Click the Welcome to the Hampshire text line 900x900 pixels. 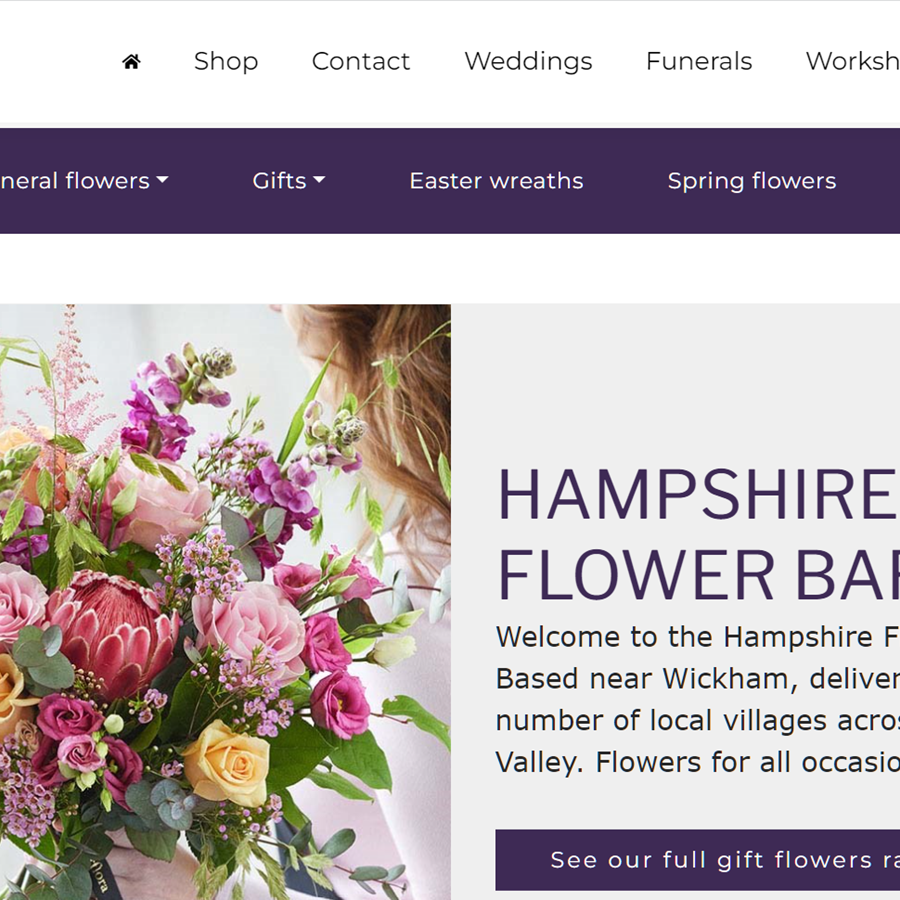click(x=697, y=637)
